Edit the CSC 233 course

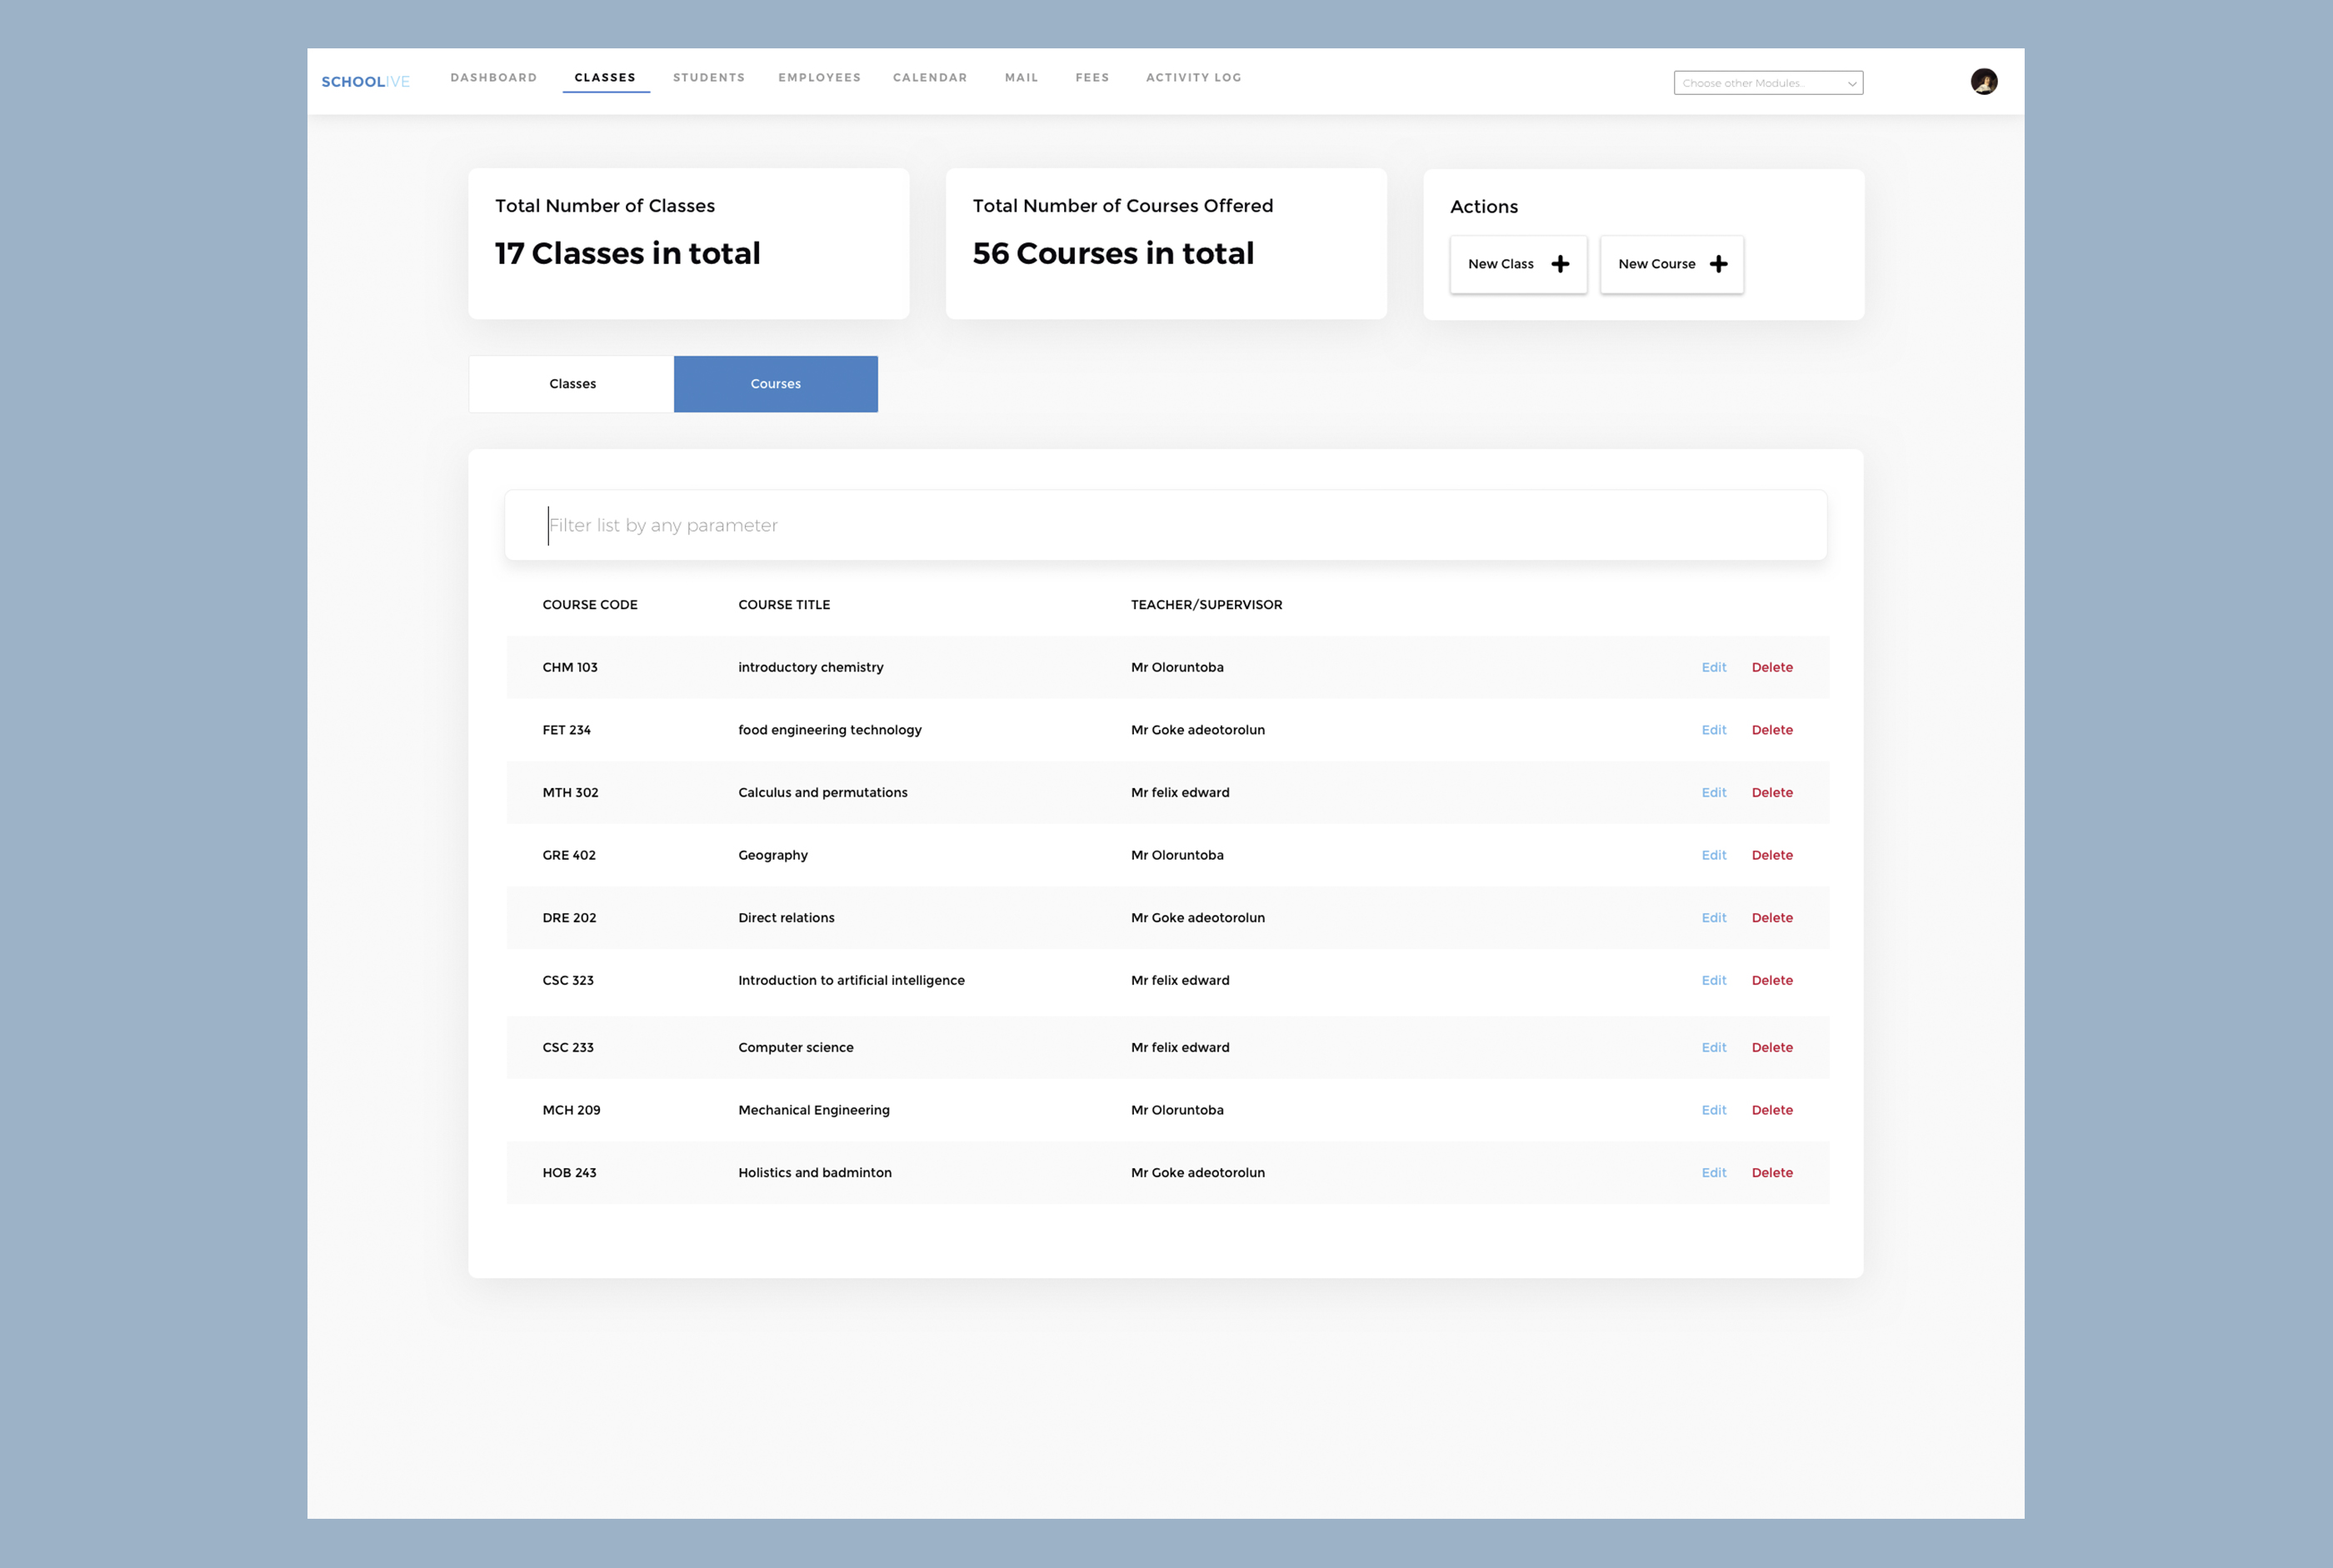coord(1714,1047)
